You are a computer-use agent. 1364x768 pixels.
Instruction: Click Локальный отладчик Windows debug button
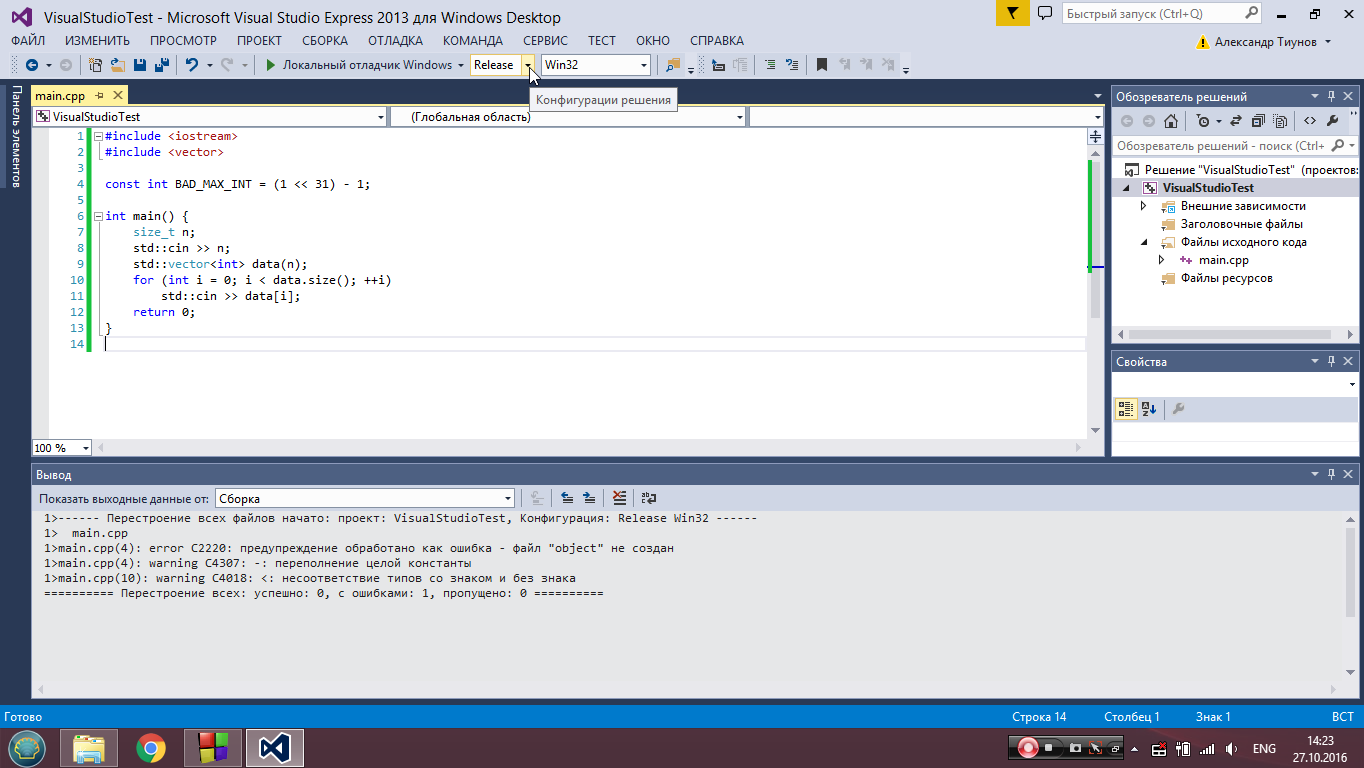pyautogui.click(x=358, y=65)
